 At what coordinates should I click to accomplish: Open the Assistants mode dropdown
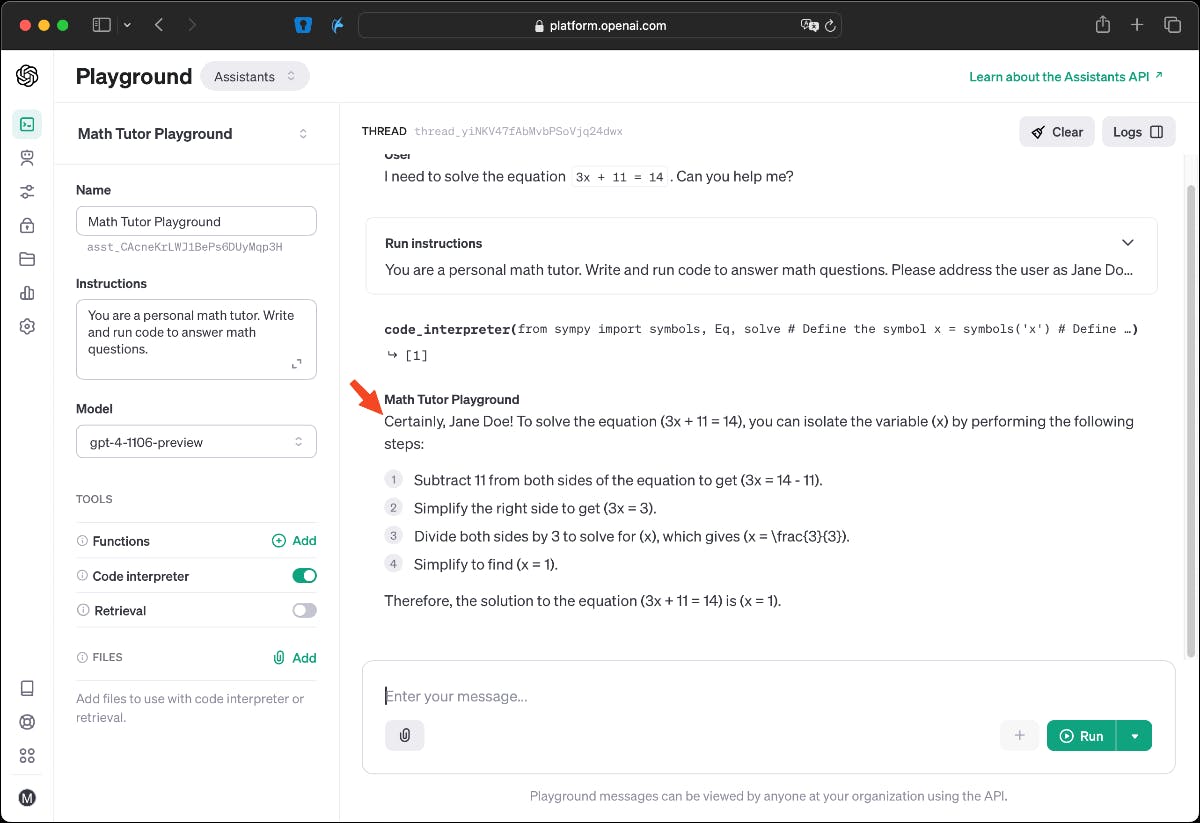(x=255, y=76)
